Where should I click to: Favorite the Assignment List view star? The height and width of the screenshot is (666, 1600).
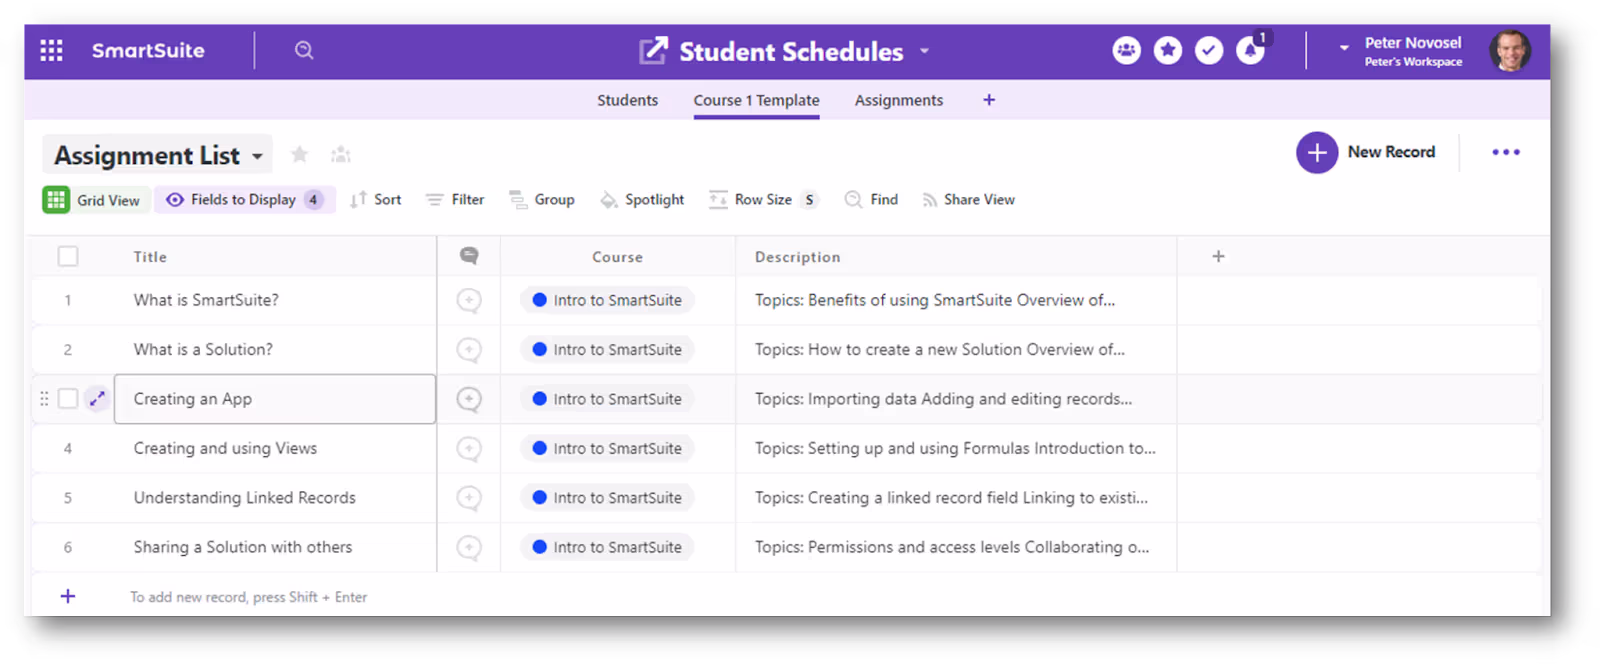299,154
